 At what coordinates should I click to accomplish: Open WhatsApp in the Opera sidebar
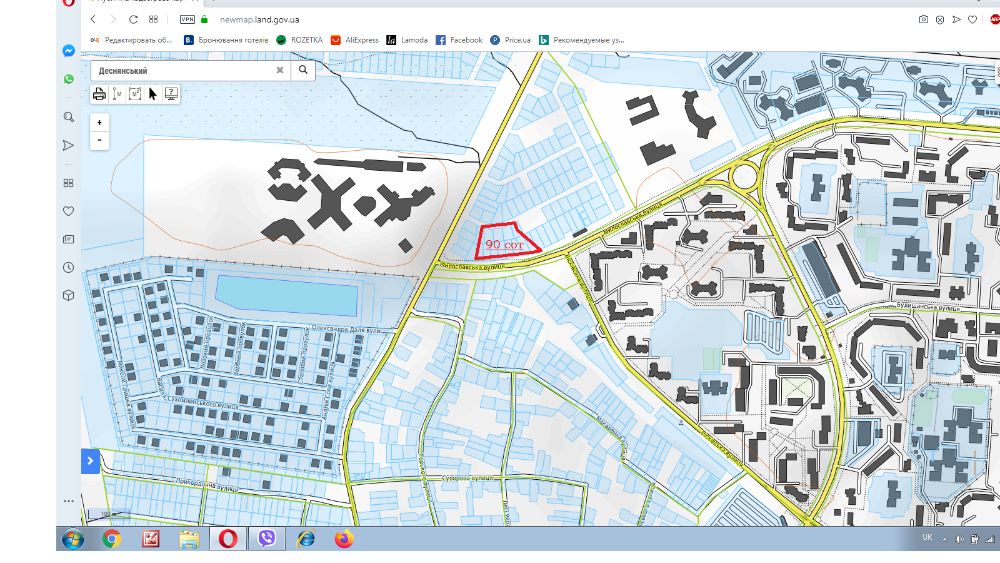[x=69, y=79]
